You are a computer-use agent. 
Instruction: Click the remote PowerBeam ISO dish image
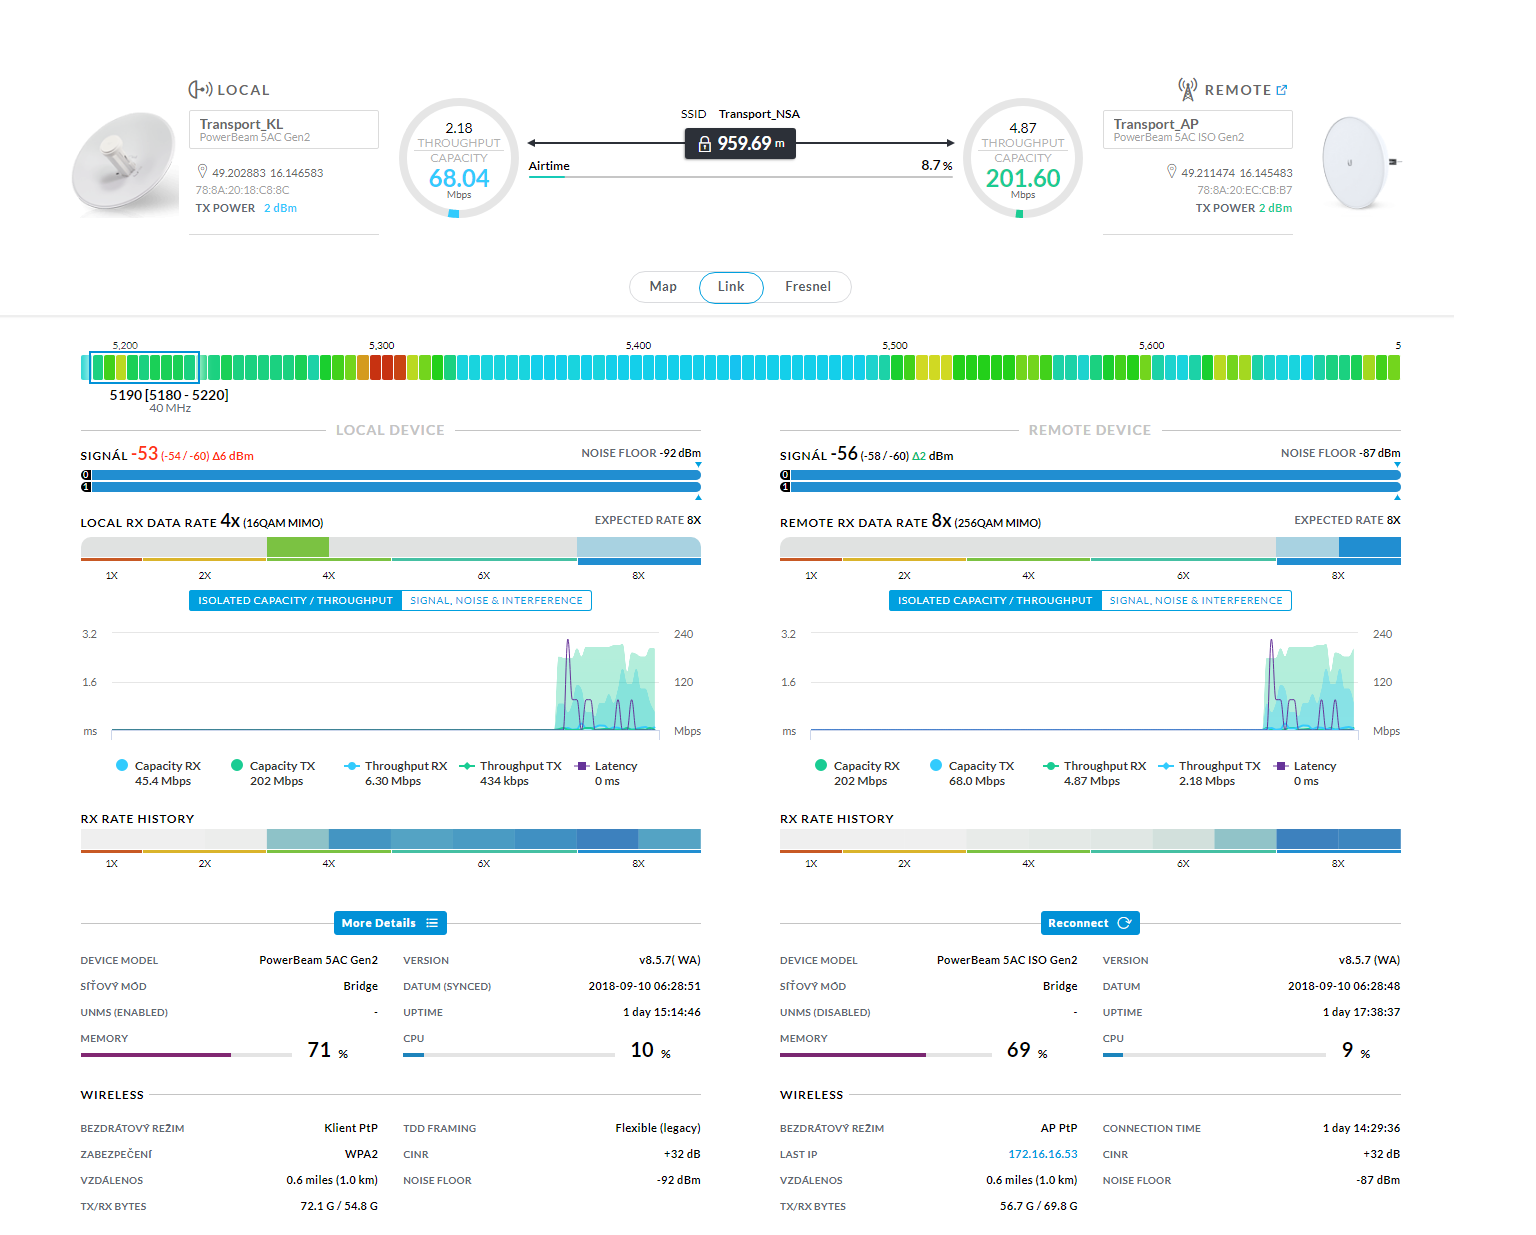click(x=1361, y=163)
